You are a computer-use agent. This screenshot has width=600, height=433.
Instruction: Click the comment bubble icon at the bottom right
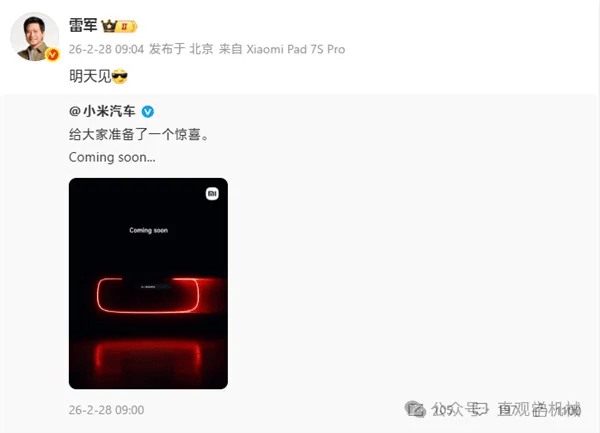click(476, 410)
